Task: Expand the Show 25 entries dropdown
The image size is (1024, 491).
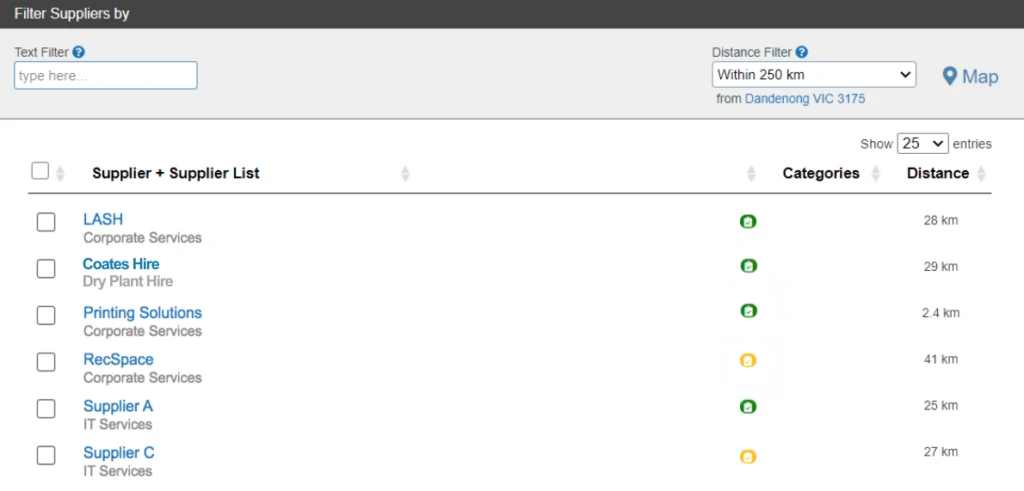Action: coord(923,144)
